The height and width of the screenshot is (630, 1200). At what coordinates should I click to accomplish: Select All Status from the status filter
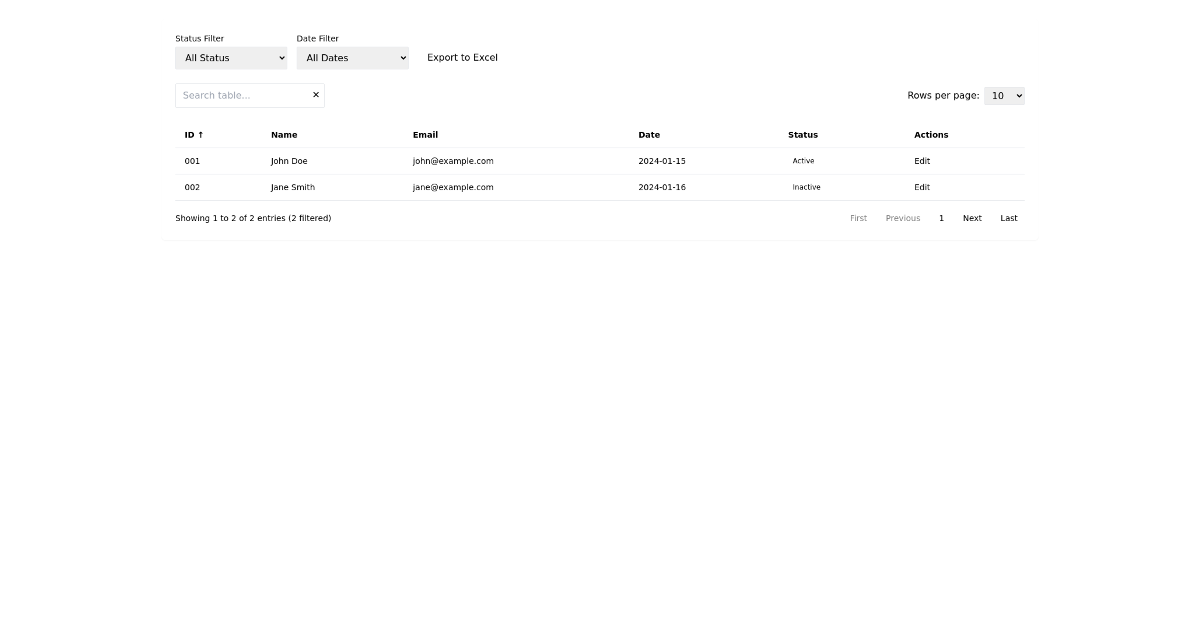click(x=230, y=57)
